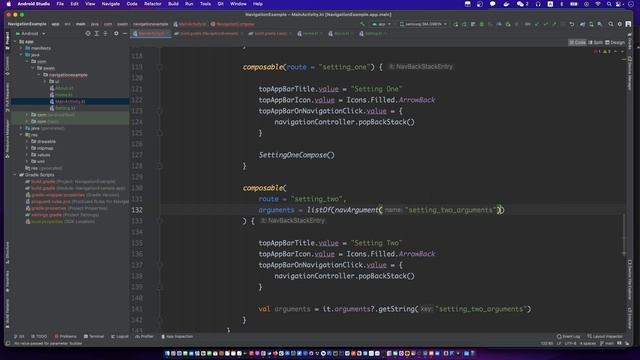640x360 pixels.
Task: Open the Build menu
Action: 173,4
